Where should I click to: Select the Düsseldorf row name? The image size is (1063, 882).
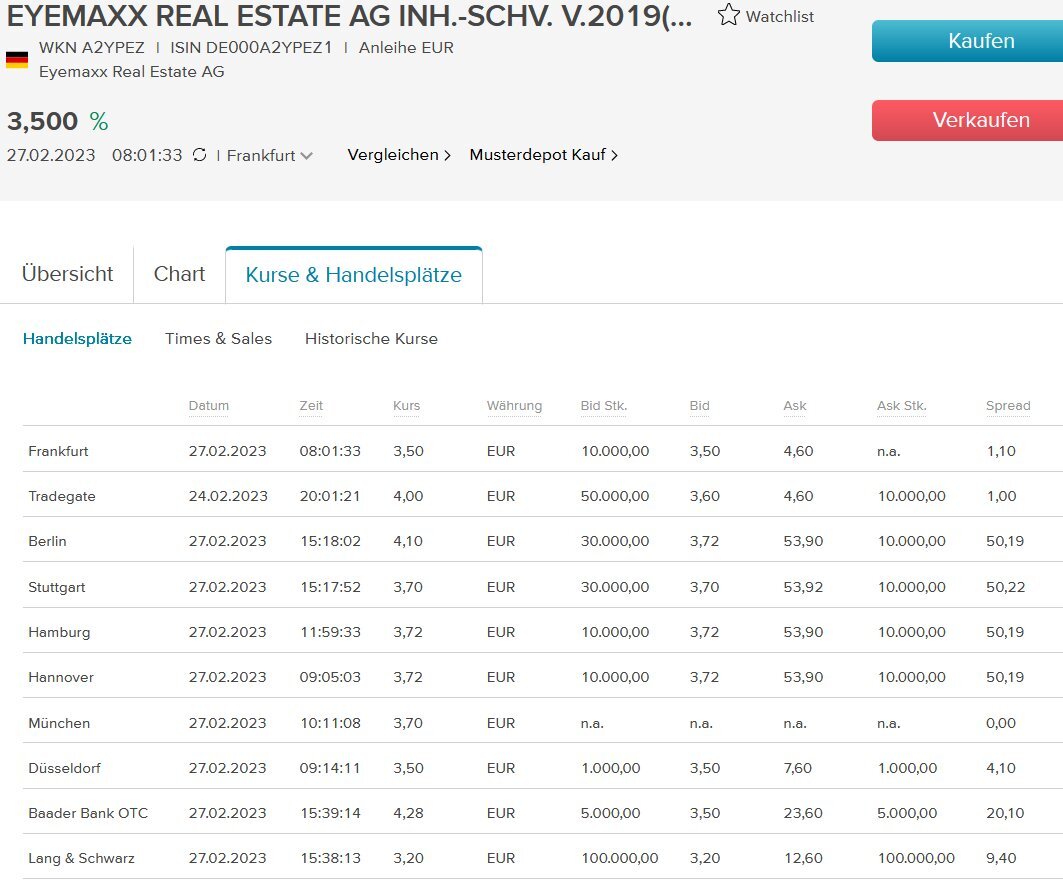64,768
